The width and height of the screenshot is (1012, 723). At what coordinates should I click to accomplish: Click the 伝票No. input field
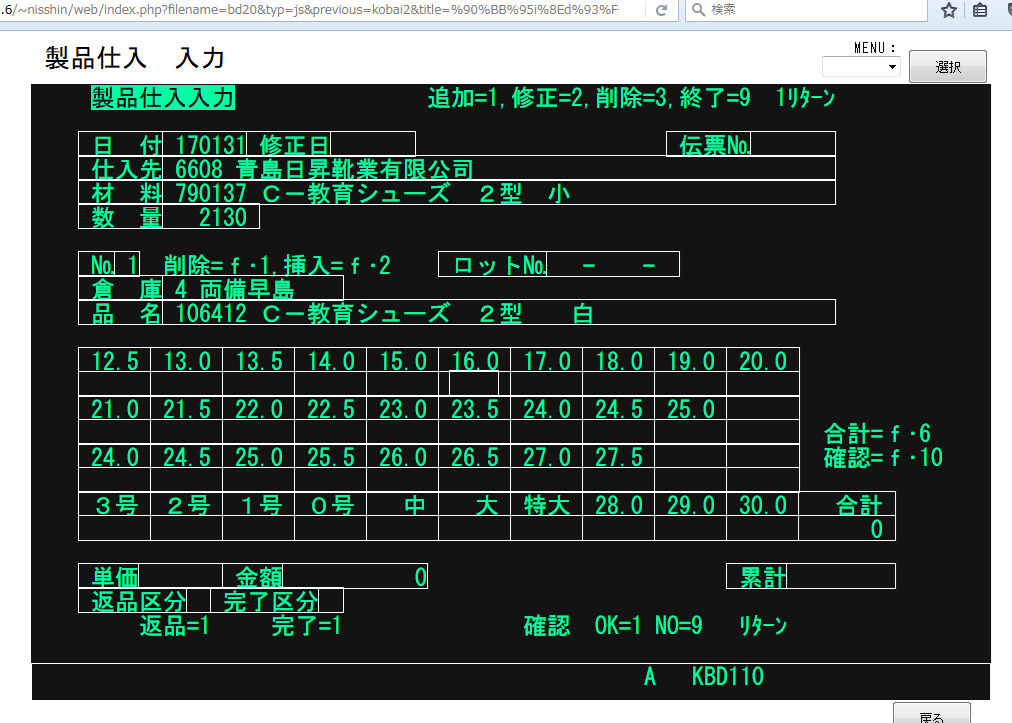pyautogui.click(x=792, y=144)
